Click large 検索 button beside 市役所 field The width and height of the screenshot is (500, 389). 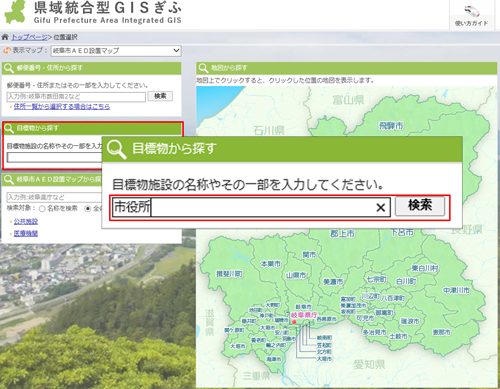420,206
